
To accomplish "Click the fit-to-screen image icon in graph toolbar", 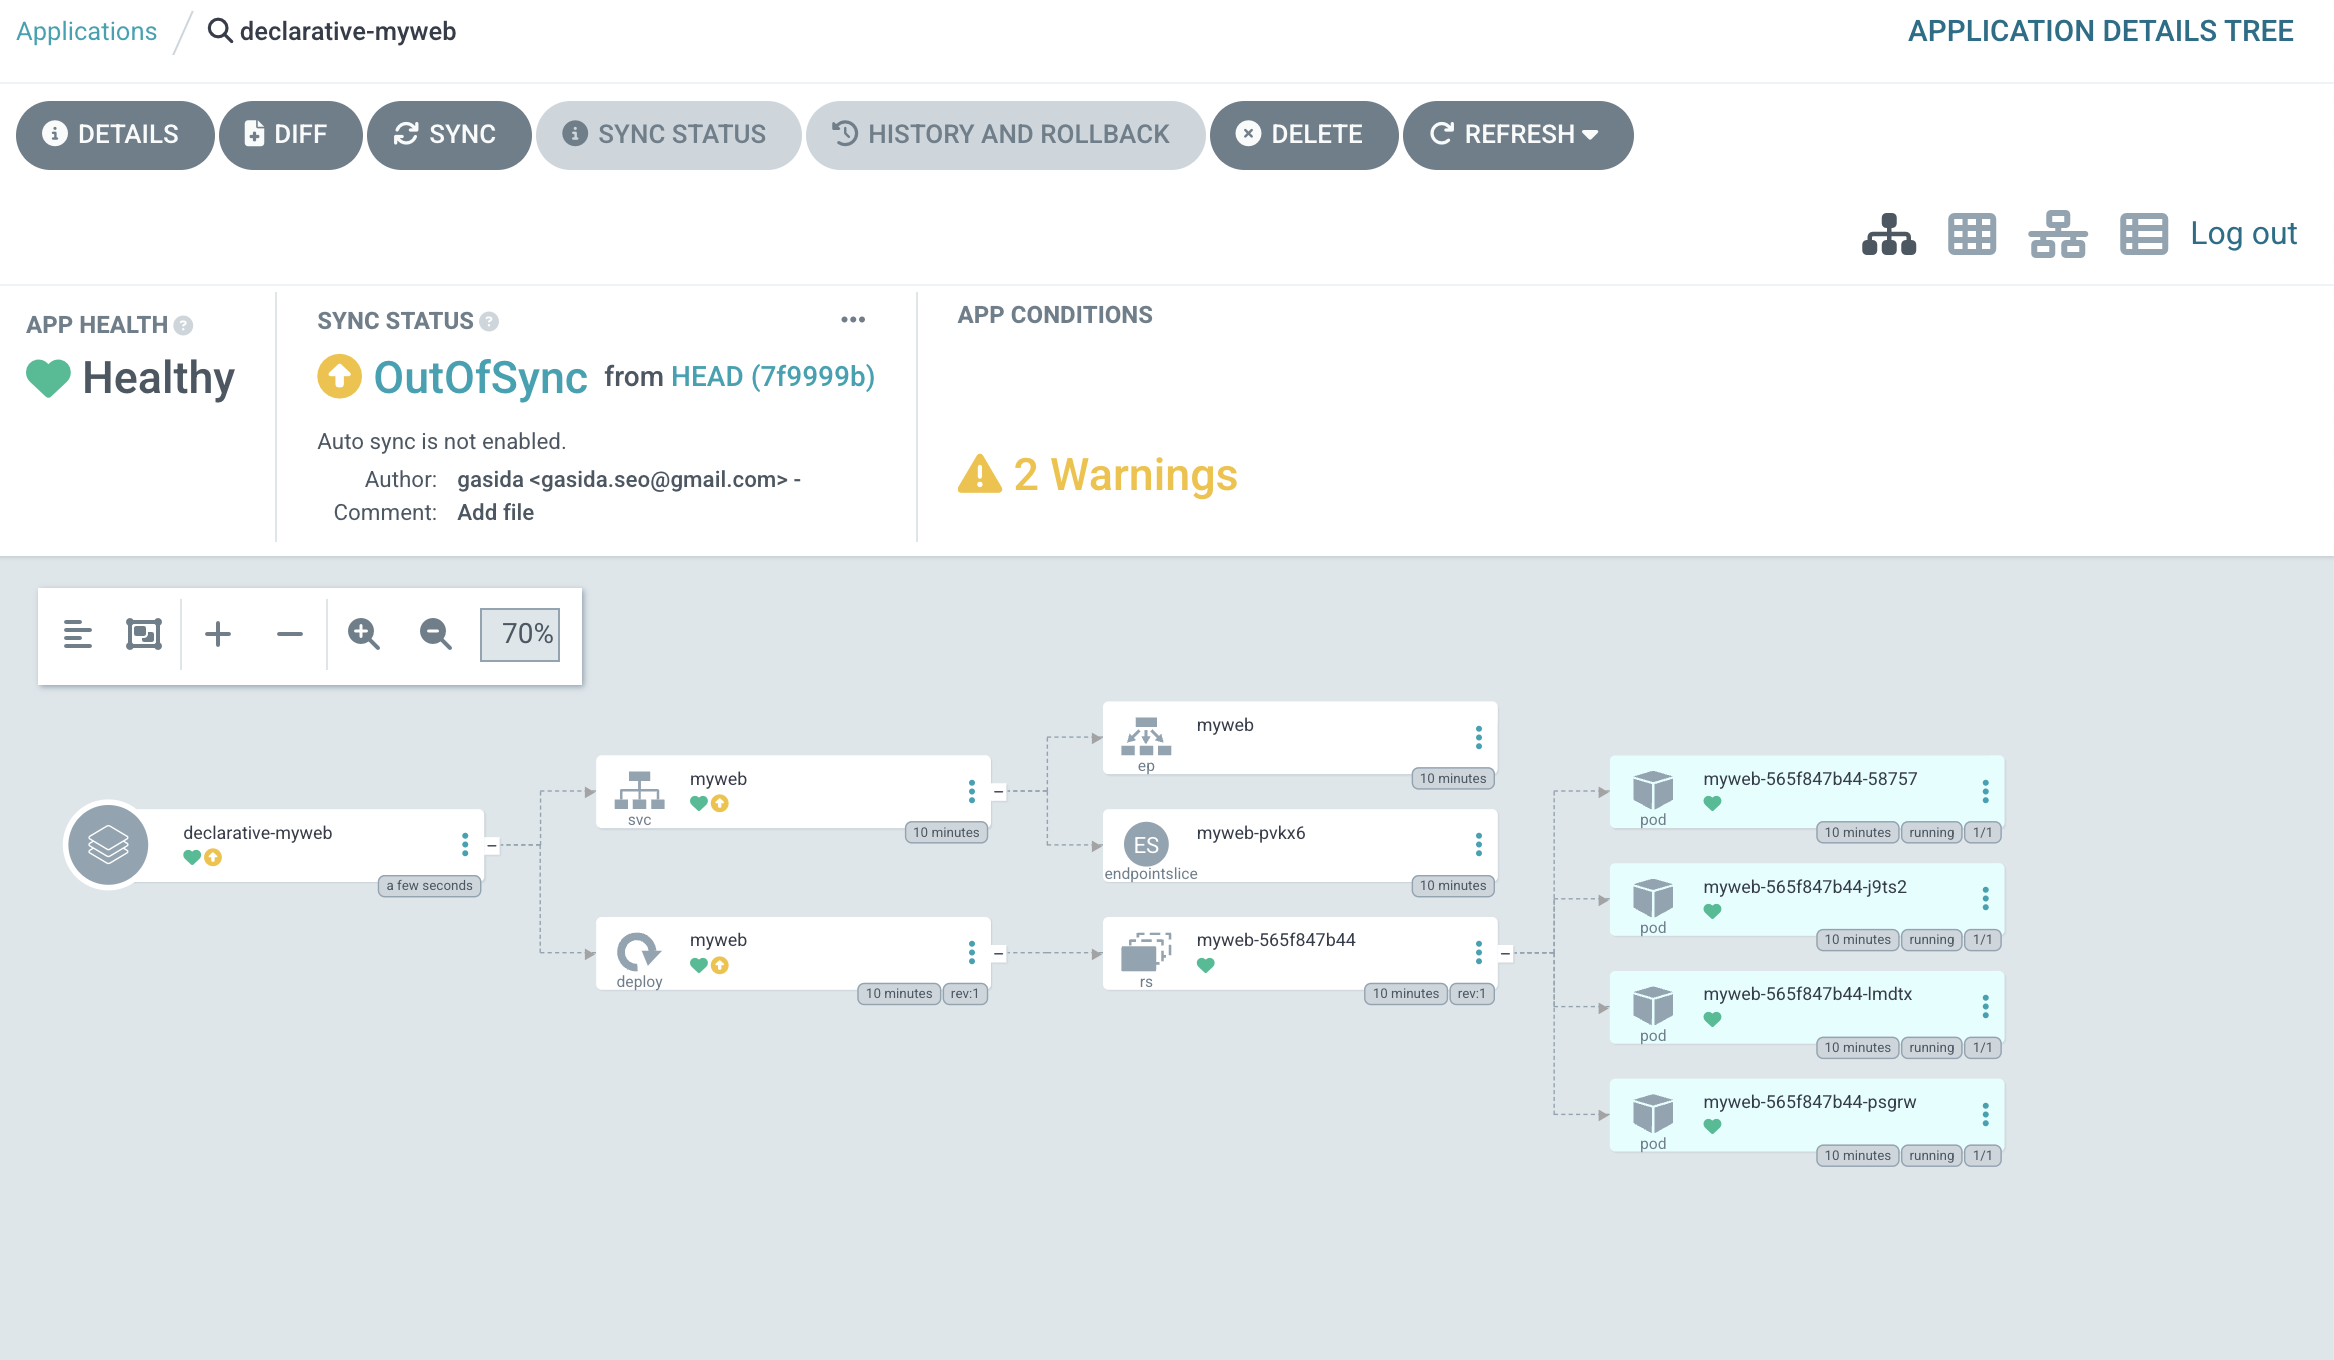I will [144, 634].
